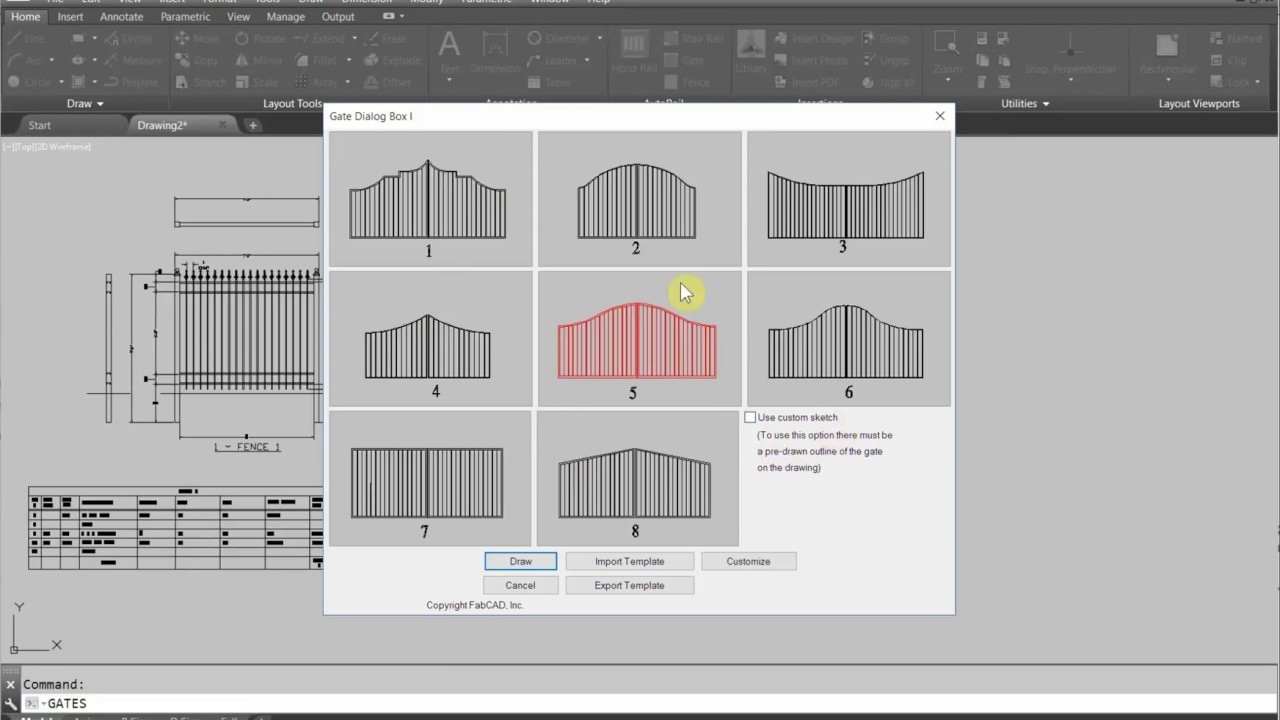This screenshot has width=1280, height=720.
Task: Choose gate style 6 thumbnail
Action: pyautogui.click(x=848, y=339)
